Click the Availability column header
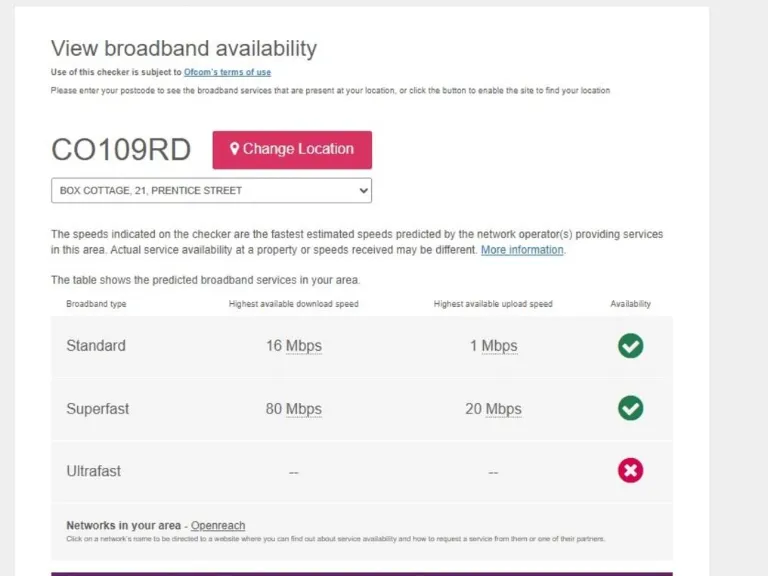The width and height of the screenshot is (768, 576). pyautogui.click(x=630, y=304)
